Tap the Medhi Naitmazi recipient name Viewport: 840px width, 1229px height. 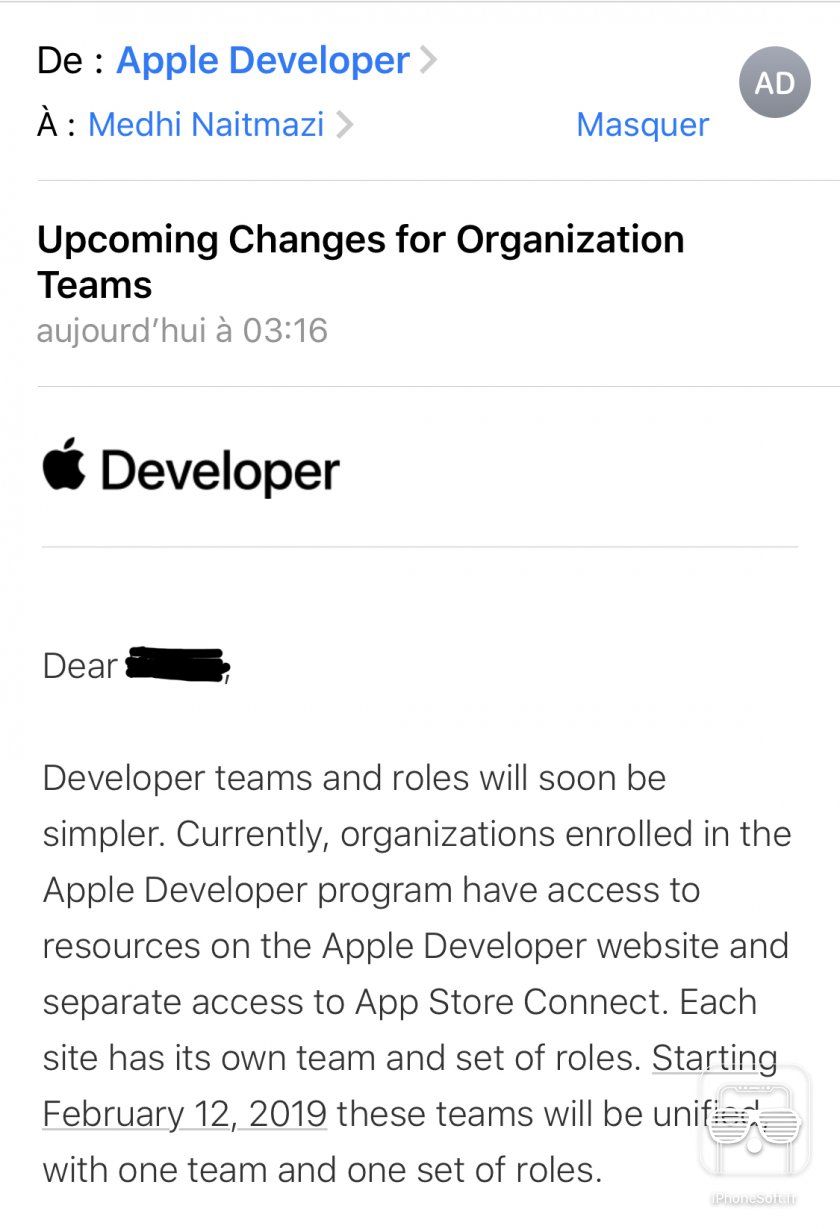pos(205,124)
